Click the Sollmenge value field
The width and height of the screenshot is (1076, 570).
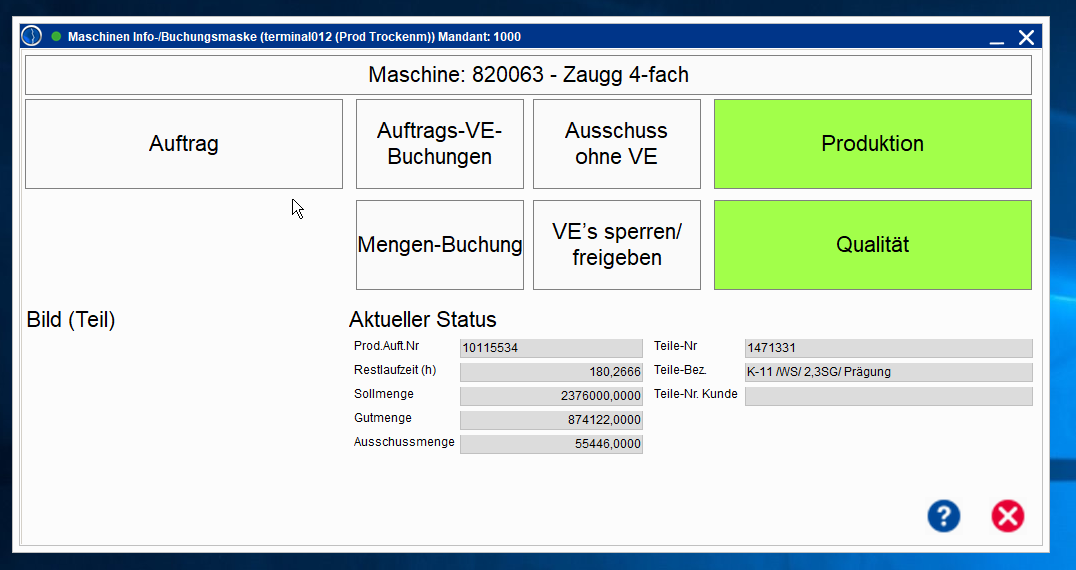pos(551,396)
